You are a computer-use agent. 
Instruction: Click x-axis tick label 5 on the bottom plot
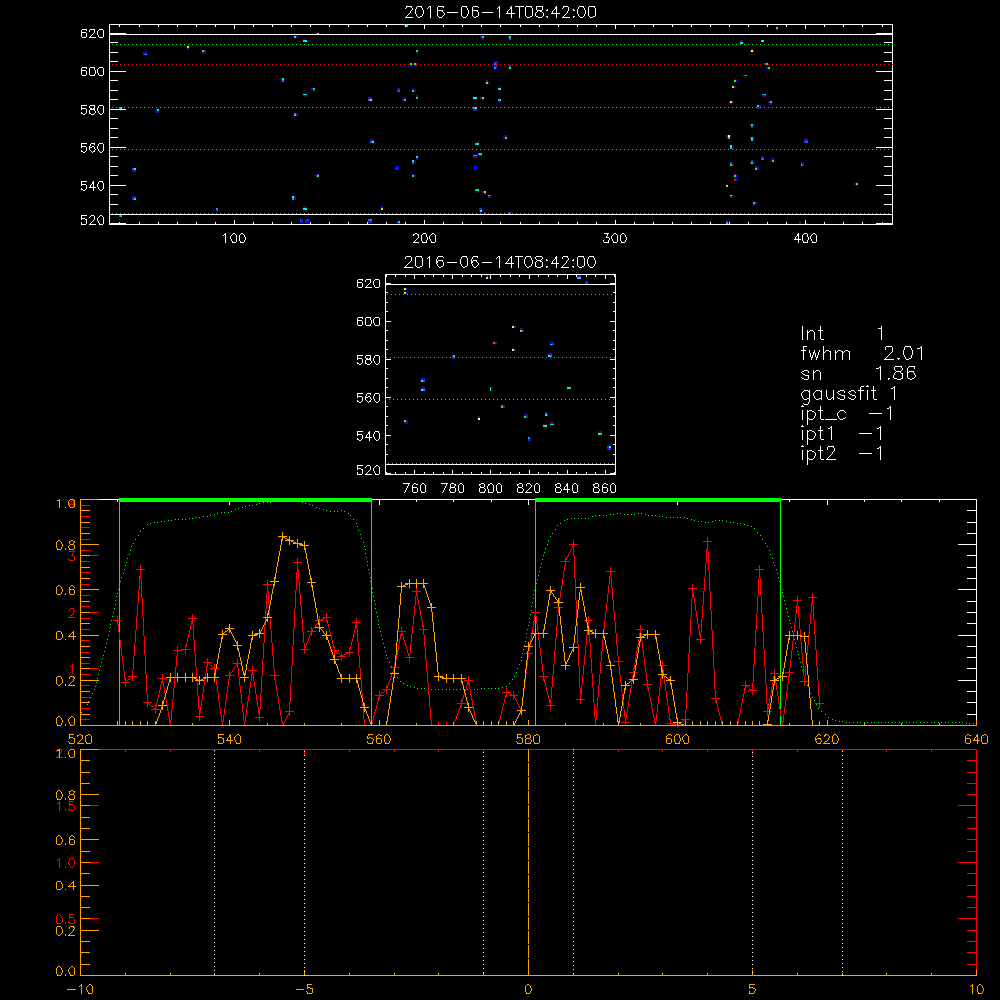pyautogui.click(x=753, y=989)
